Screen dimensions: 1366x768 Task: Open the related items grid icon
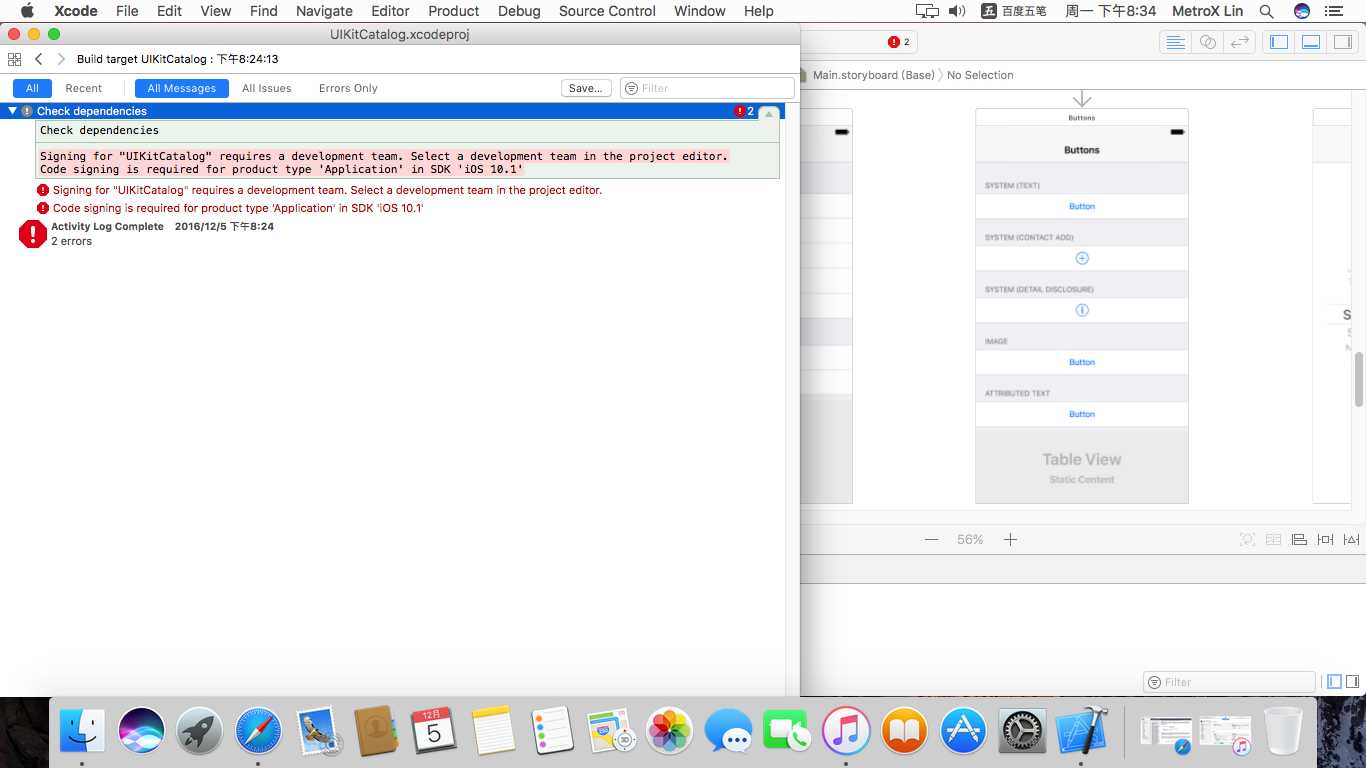click(14, 59)
